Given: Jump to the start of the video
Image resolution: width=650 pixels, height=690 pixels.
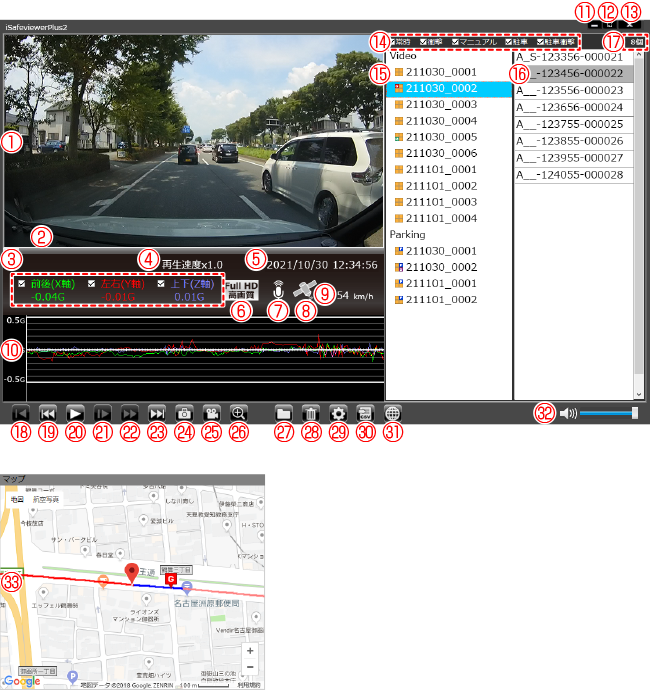Looking at the screenshot, I should tap(21, 414).
